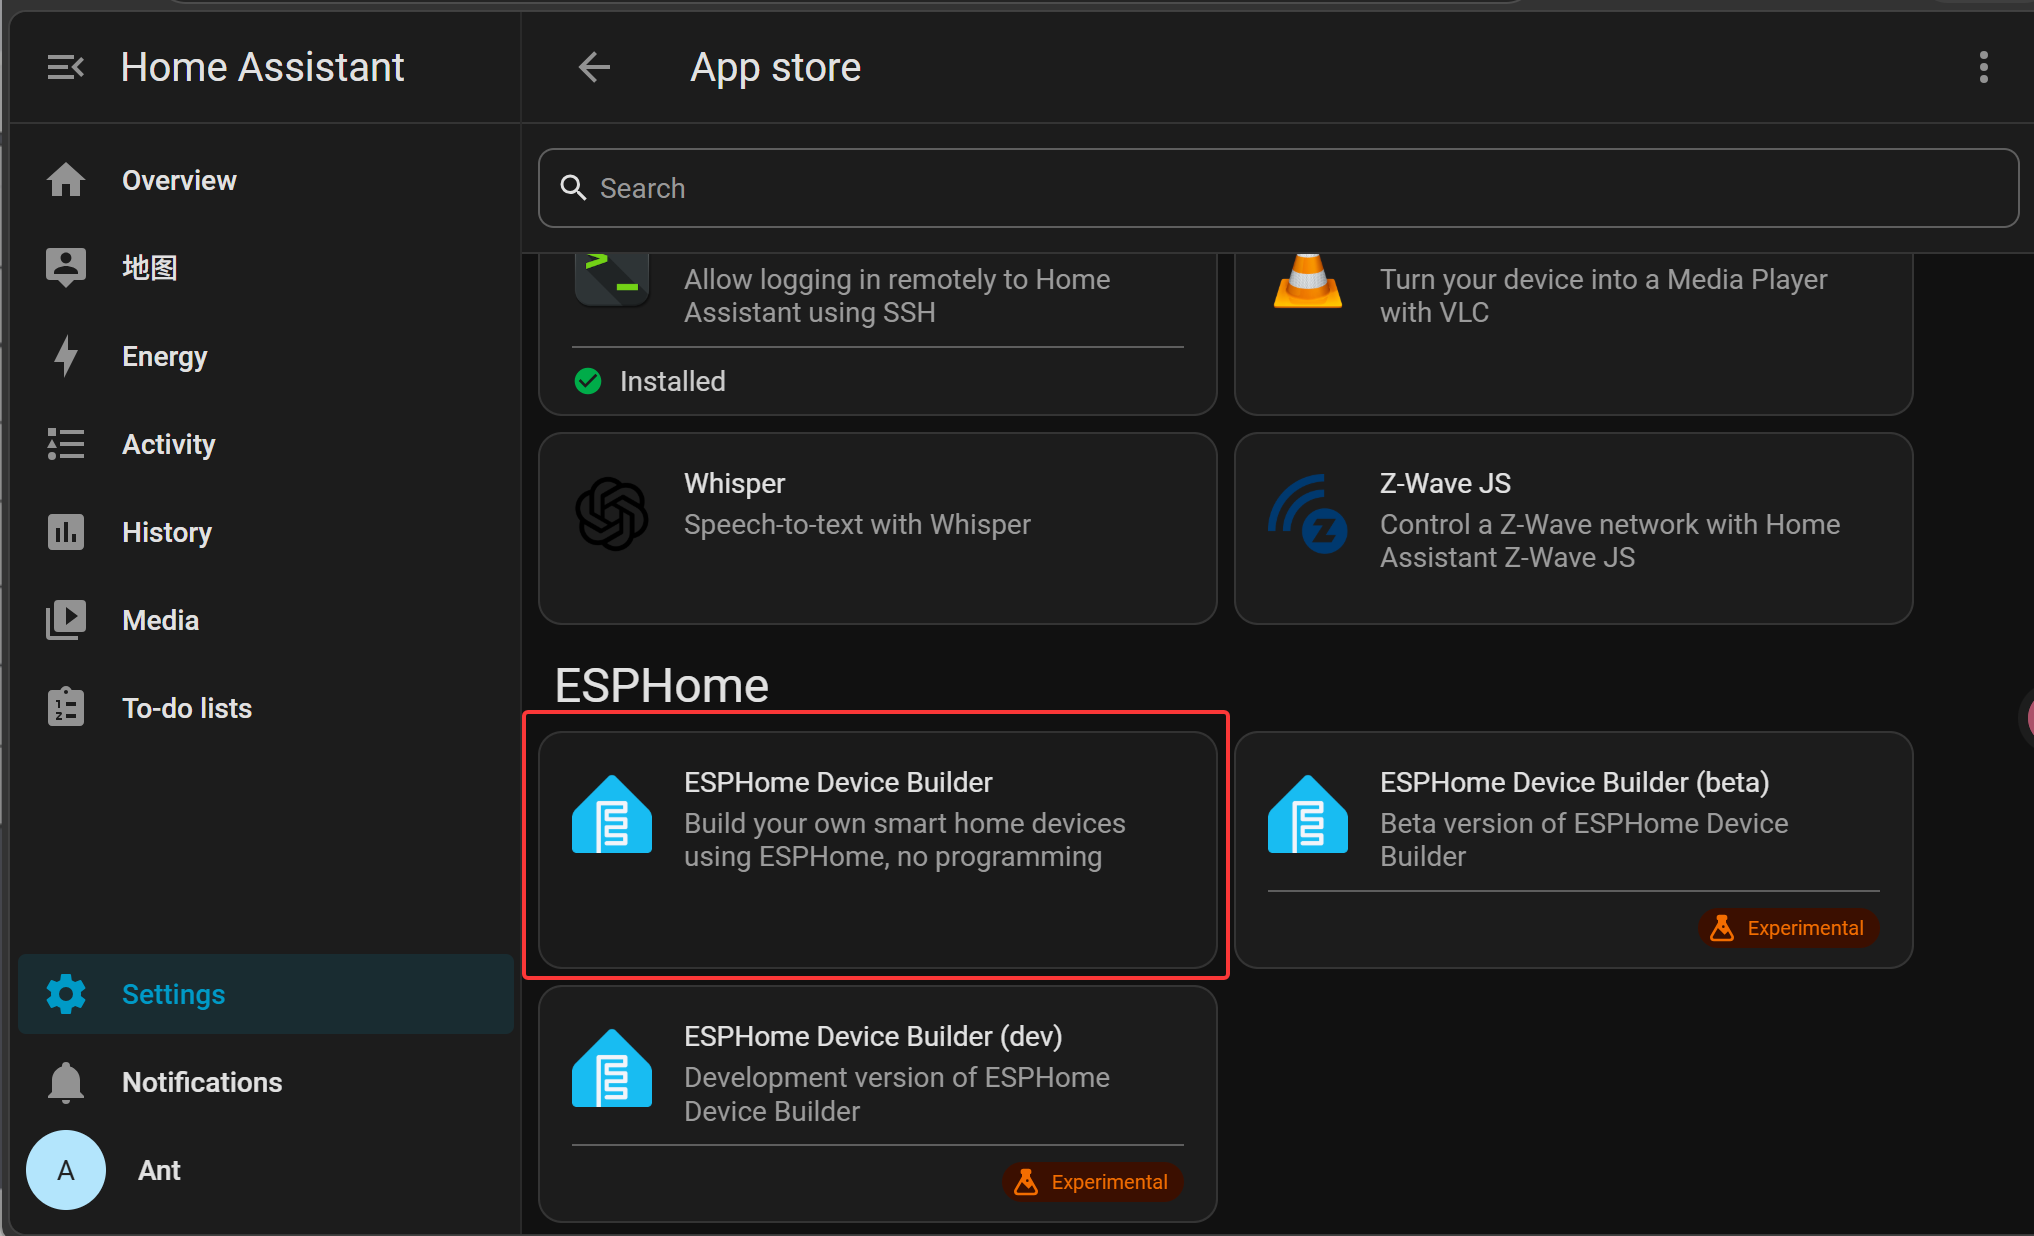Open the three-dot overflow menu
Image resolution: width=2034 pixels, height=1236 pixels.
tap(1983, 68)
